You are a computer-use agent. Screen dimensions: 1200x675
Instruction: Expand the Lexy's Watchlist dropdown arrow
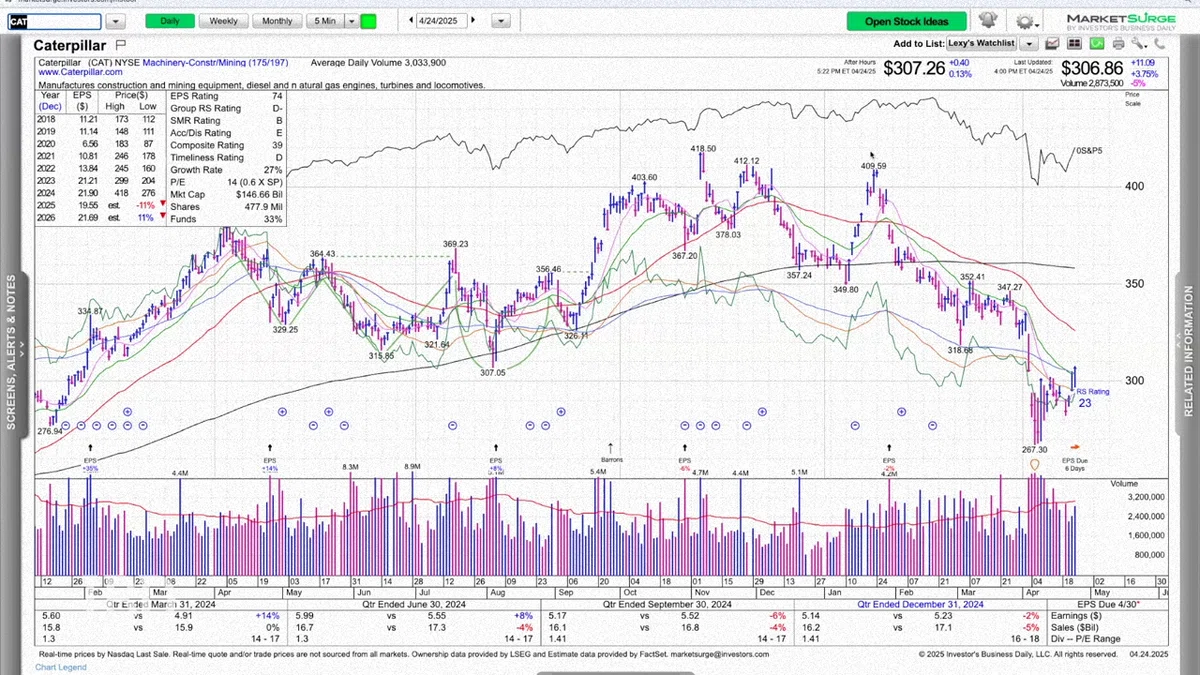(x=1029, y=43)
